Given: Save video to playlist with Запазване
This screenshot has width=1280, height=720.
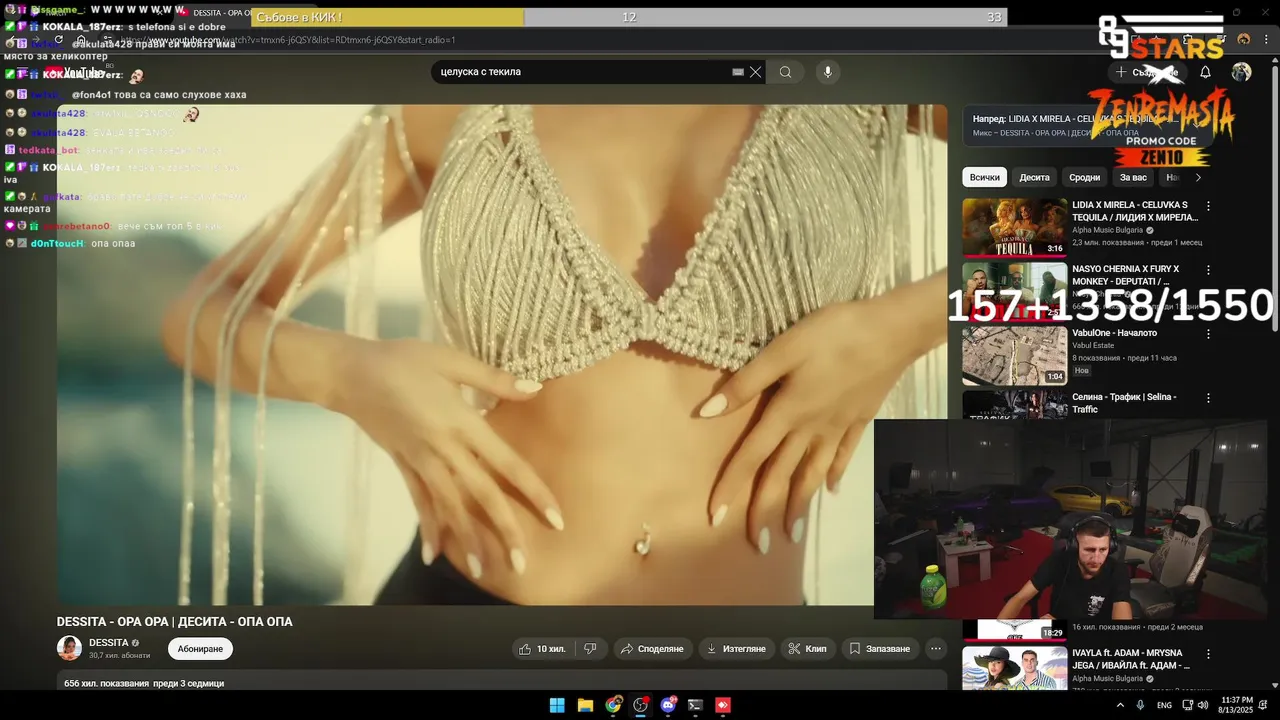Looking at the screenshot, I should coord(880,649).
